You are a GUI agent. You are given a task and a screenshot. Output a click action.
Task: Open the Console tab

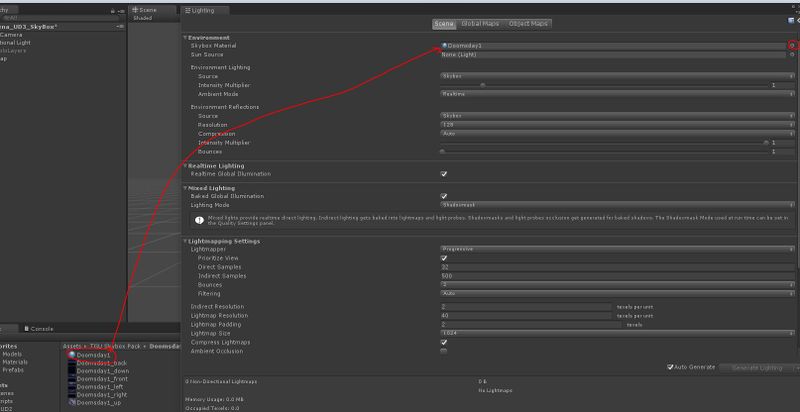[39, 329]
